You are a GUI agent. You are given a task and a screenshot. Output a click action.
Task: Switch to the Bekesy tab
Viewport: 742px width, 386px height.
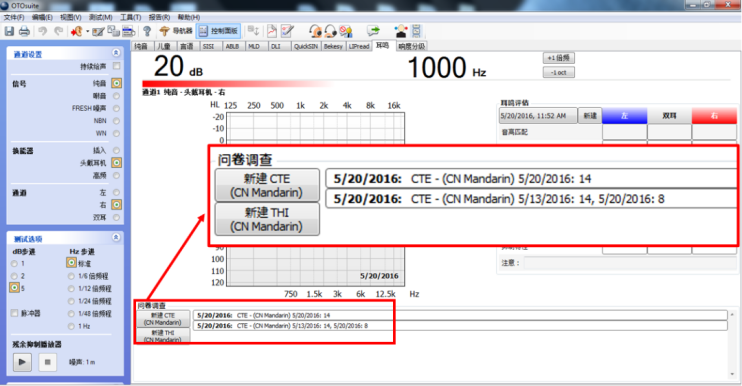click(333, 46)
